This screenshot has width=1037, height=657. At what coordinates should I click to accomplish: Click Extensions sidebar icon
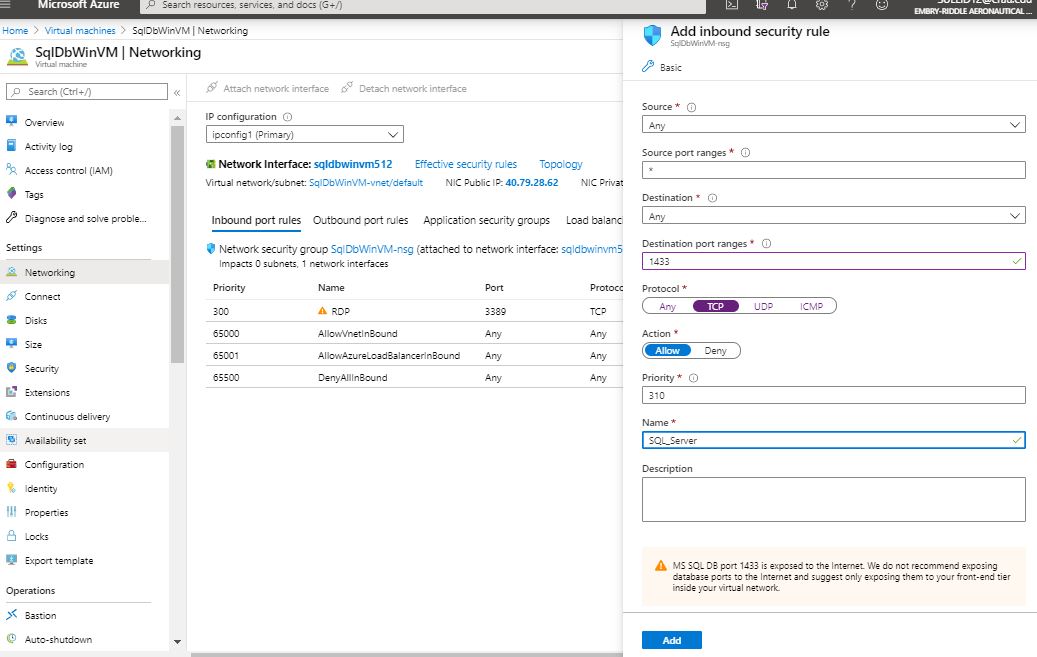click(11, 392)
